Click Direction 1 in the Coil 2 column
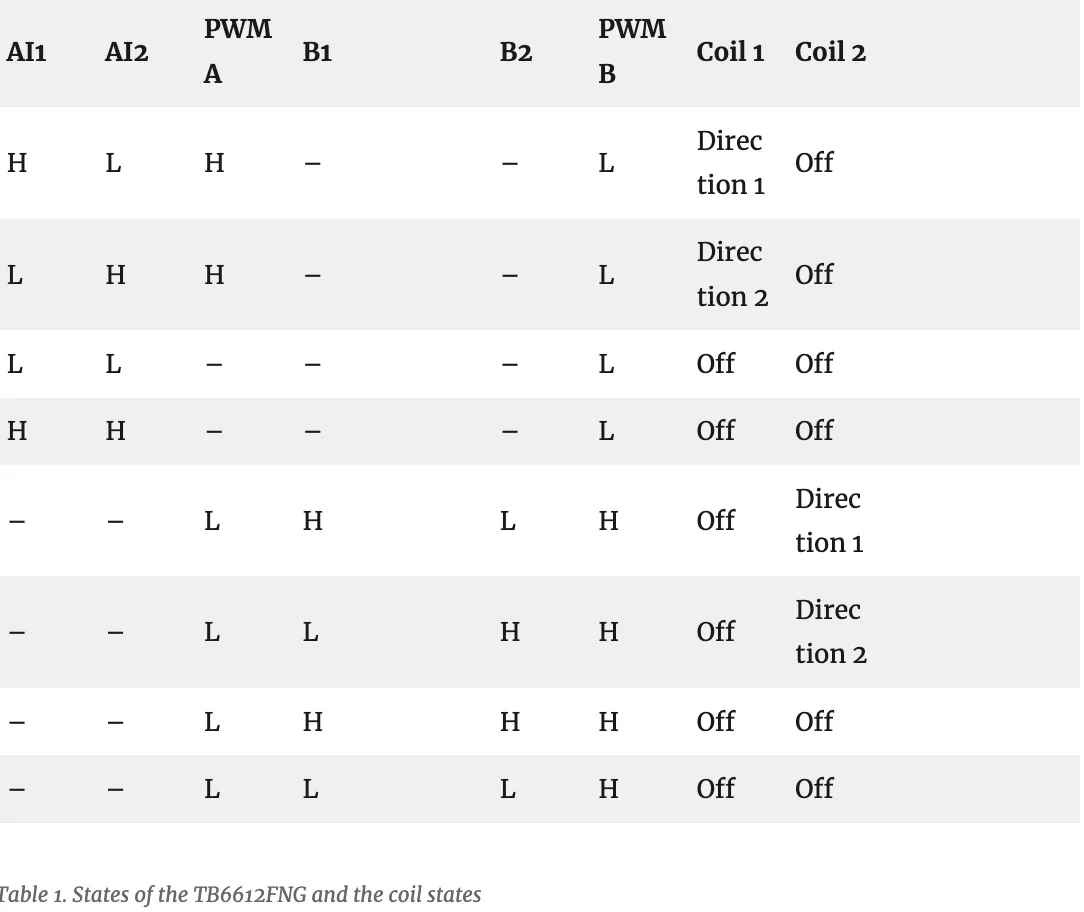 click(828, 520)
